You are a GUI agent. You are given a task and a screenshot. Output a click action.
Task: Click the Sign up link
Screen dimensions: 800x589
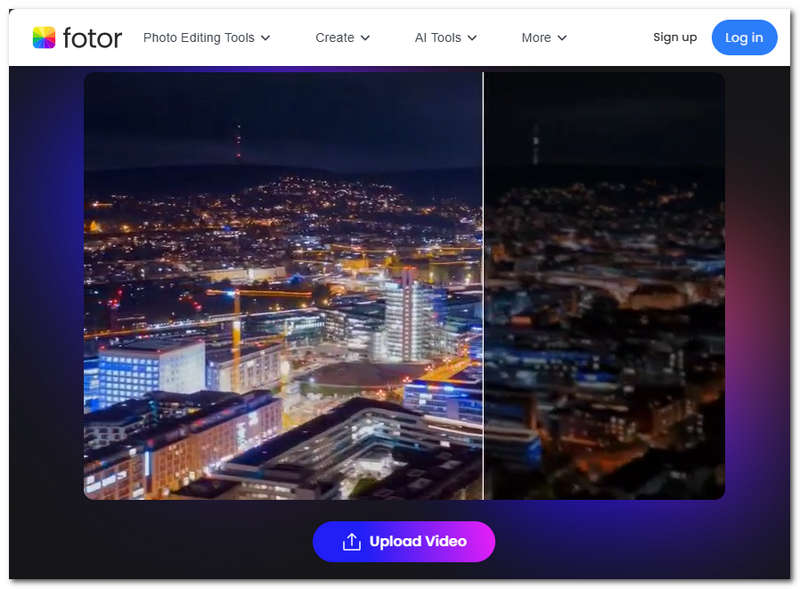(x=675, y=37)
